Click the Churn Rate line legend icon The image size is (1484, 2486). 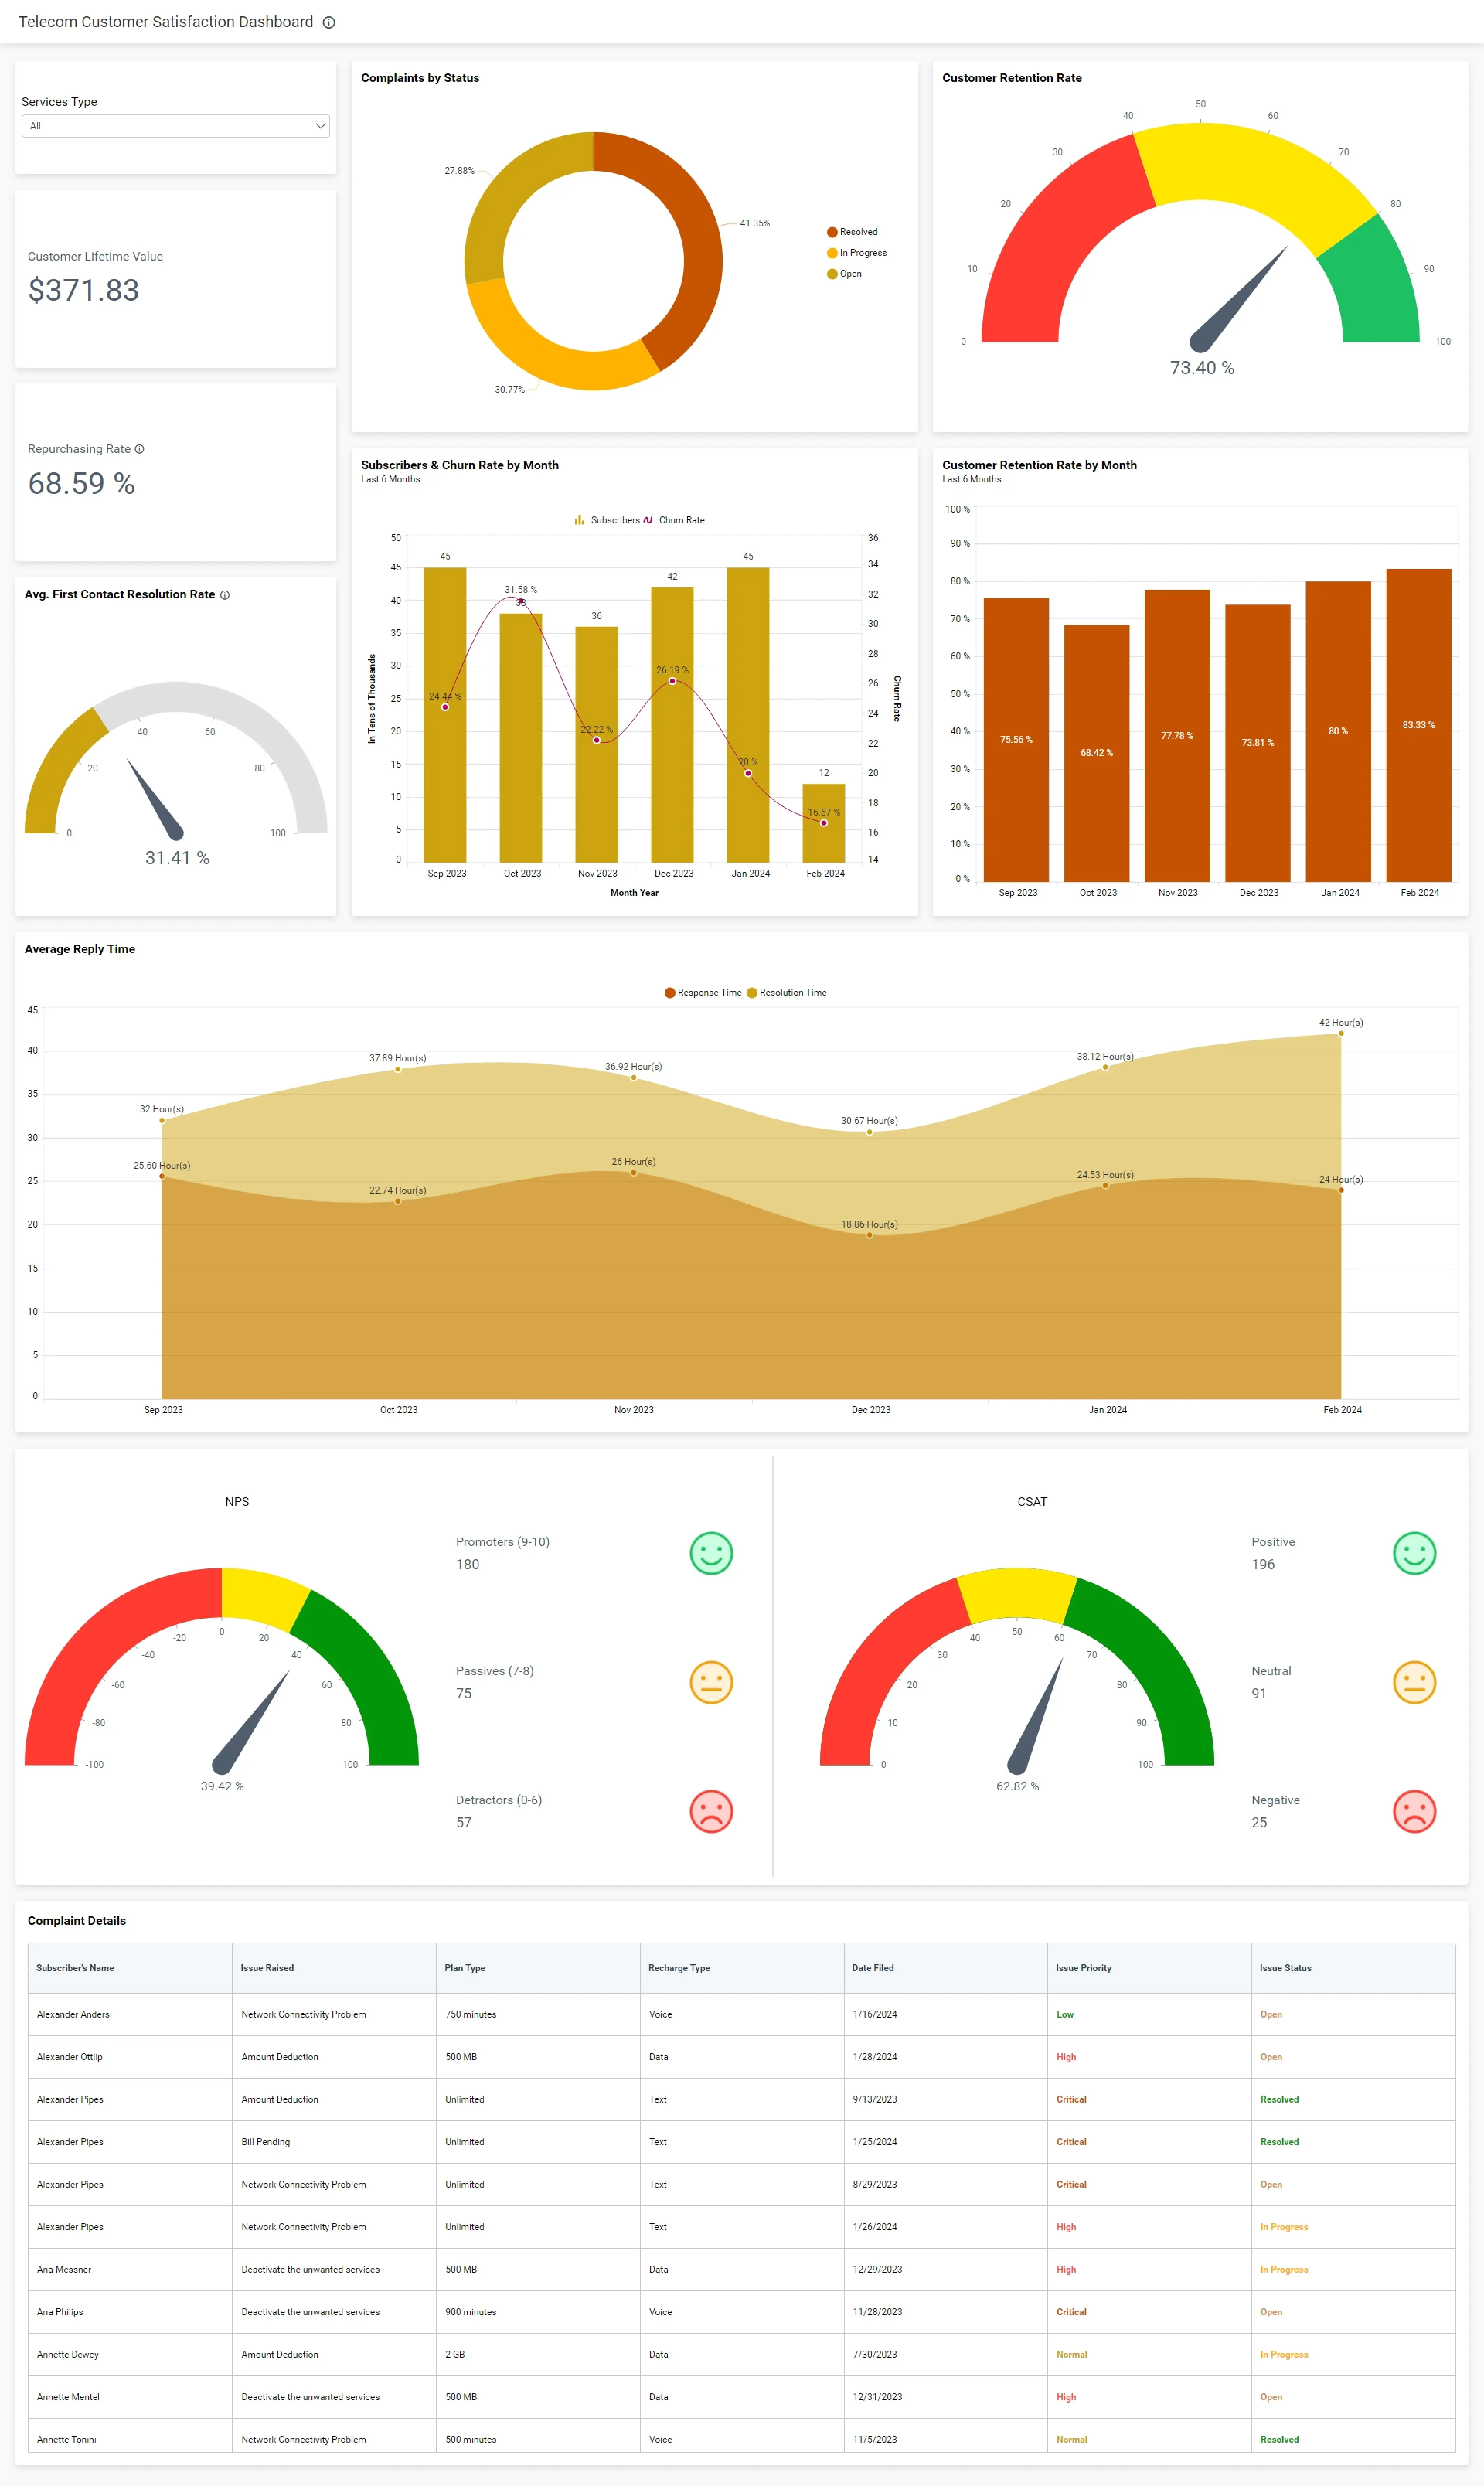(x=648, y=520)
